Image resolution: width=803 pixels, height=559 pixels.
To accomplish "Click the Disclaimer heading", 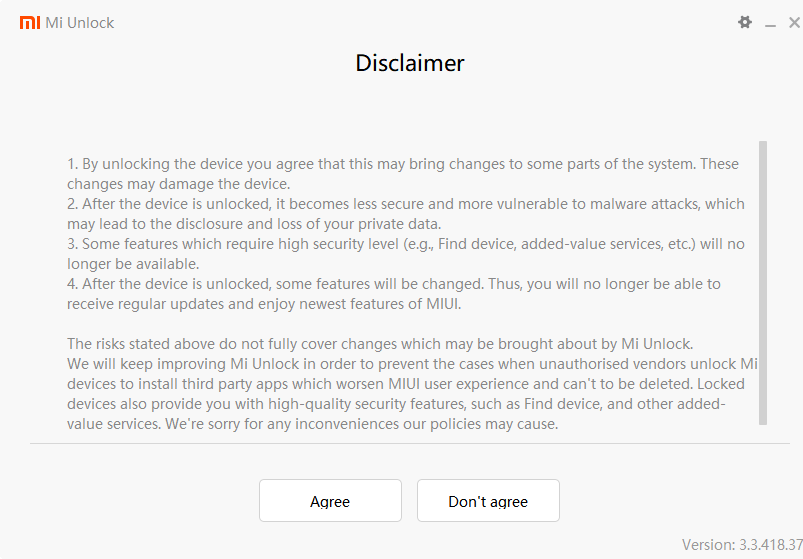I will point(410,63).
